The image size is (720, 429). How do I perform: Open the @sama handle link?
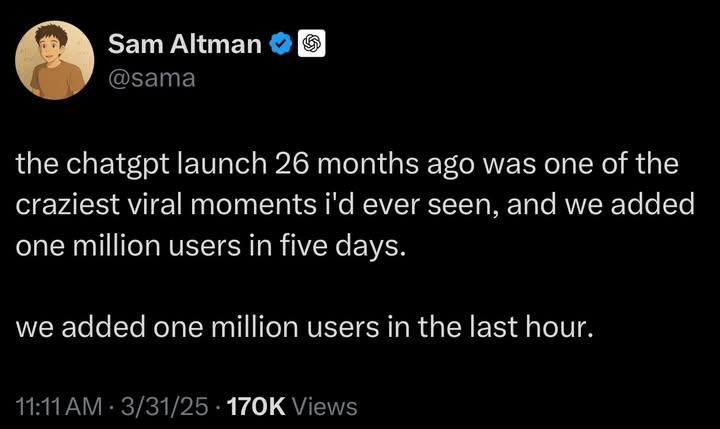point(148,77)
